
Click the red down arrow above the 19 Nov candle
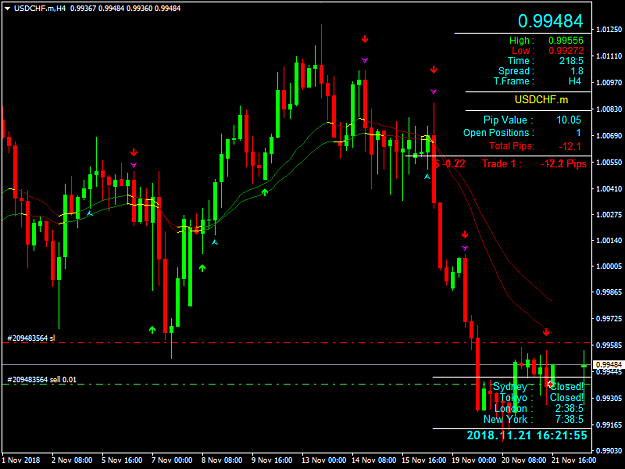pos(465,234)
